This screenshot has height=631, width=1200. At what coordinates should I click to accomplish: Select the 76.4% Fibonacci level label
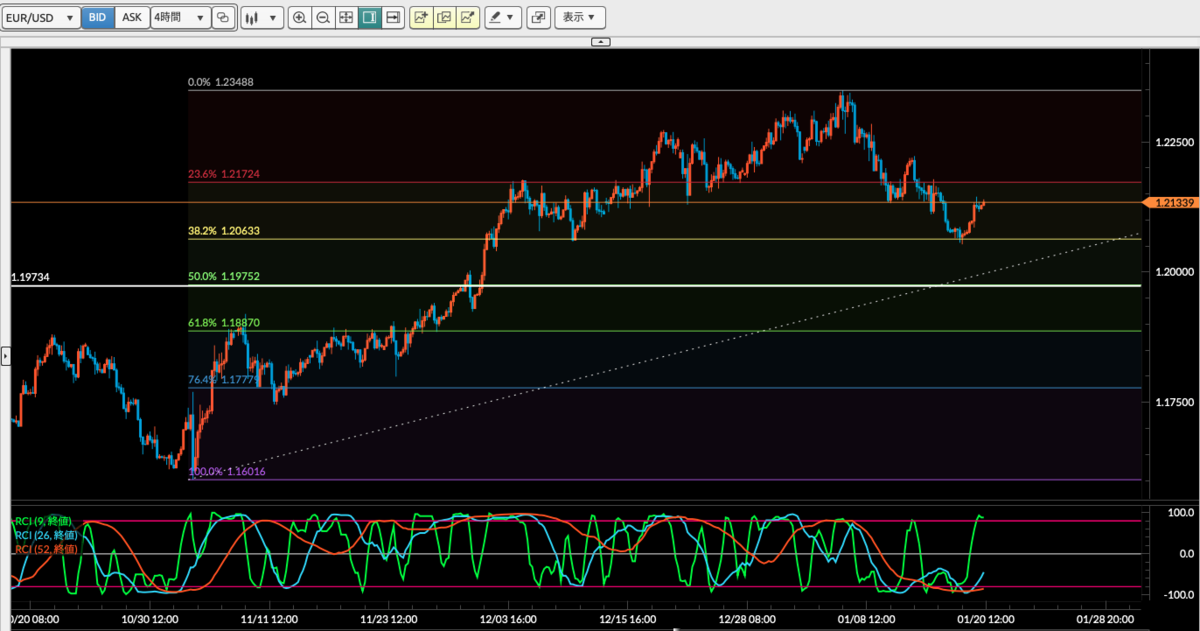223,380
